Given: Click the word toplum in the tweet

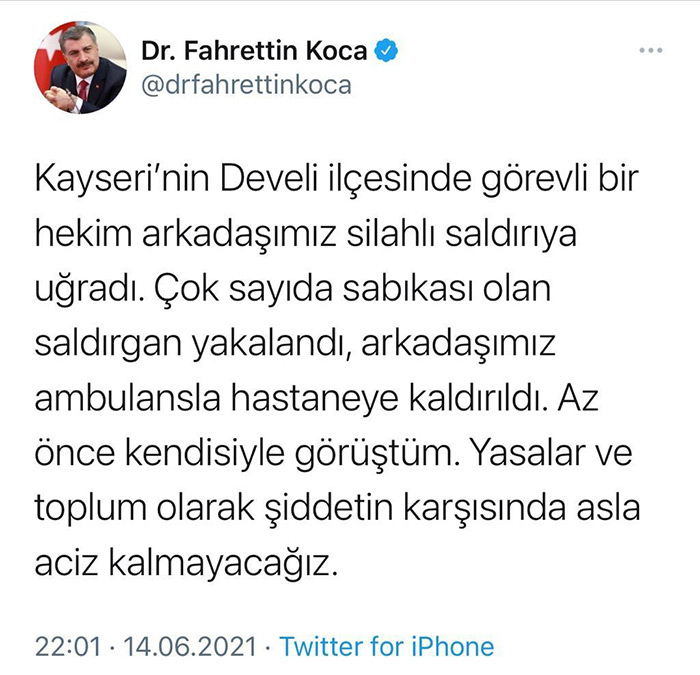Looking at the screenshot, I should click(90, 511).
